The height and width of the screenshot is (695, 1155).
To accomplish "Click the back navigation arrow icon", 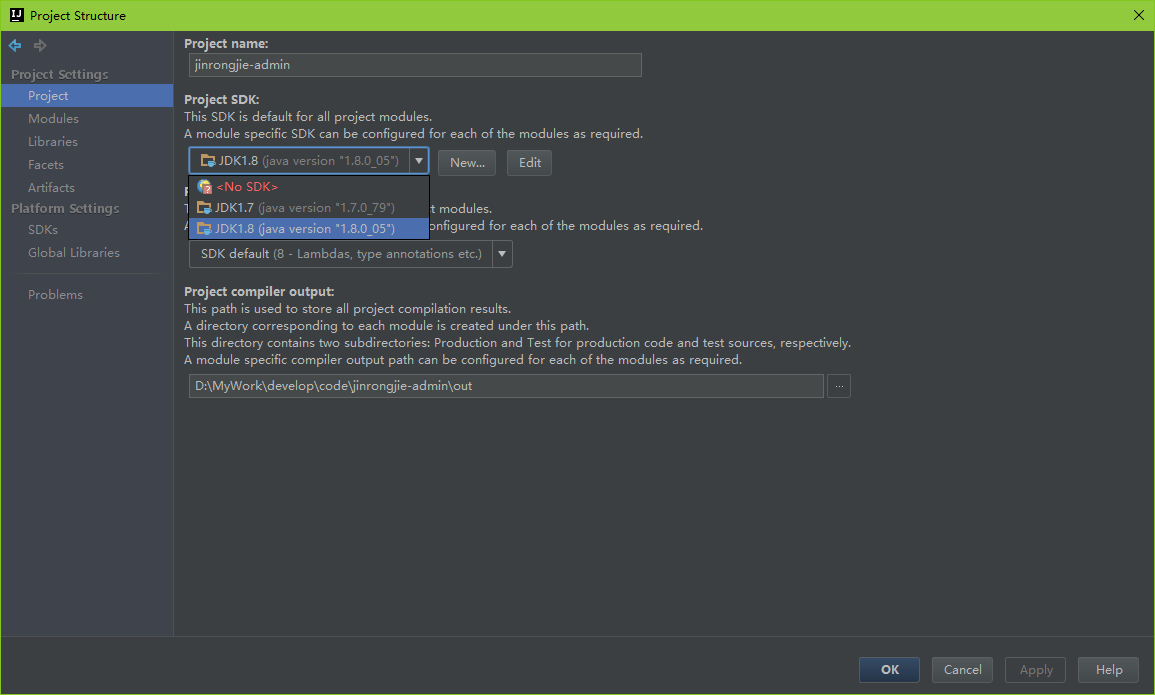I will pos(15,46).
